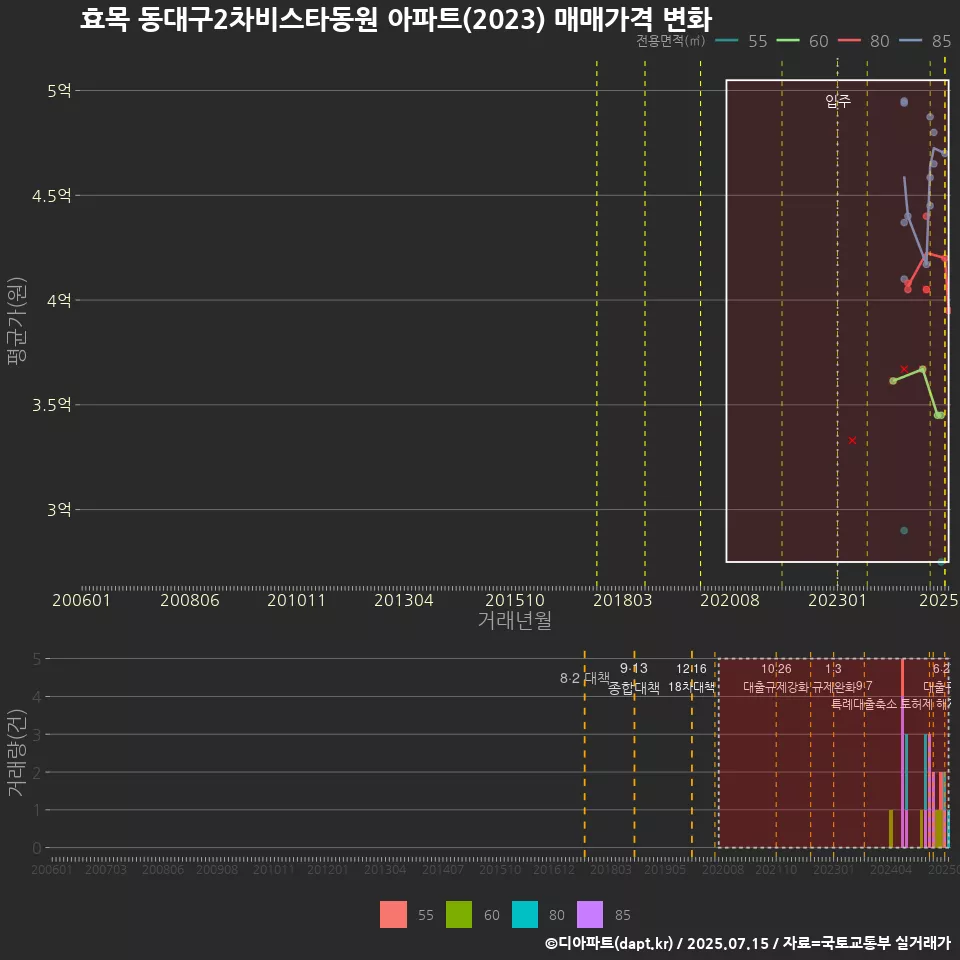Click the 8·2 대책 policy annotation
The width and height of the screenshot is (960, 960).
pos(585,678)
